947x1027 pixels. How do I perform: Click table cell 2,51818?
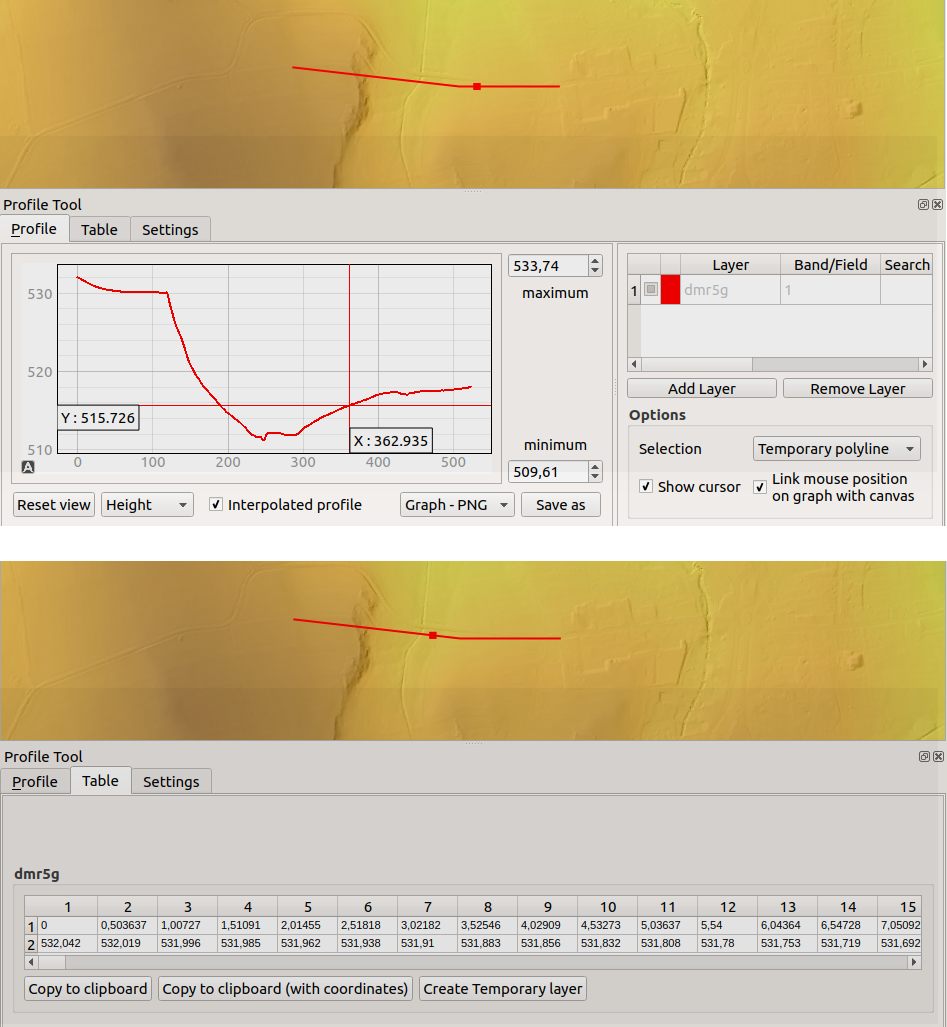[x=367, y=925]
